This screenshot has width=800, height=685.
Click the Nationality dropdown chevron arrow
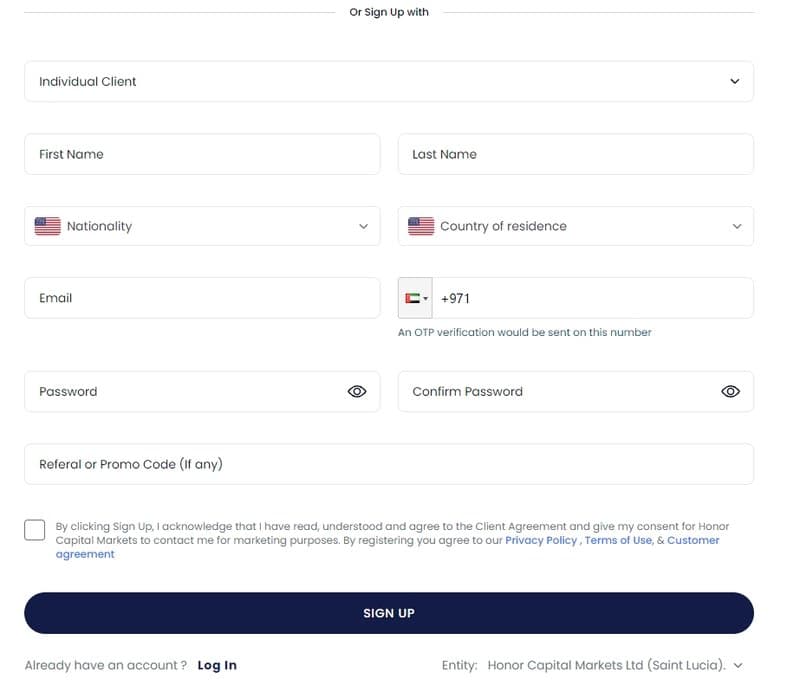click(363, 226)
